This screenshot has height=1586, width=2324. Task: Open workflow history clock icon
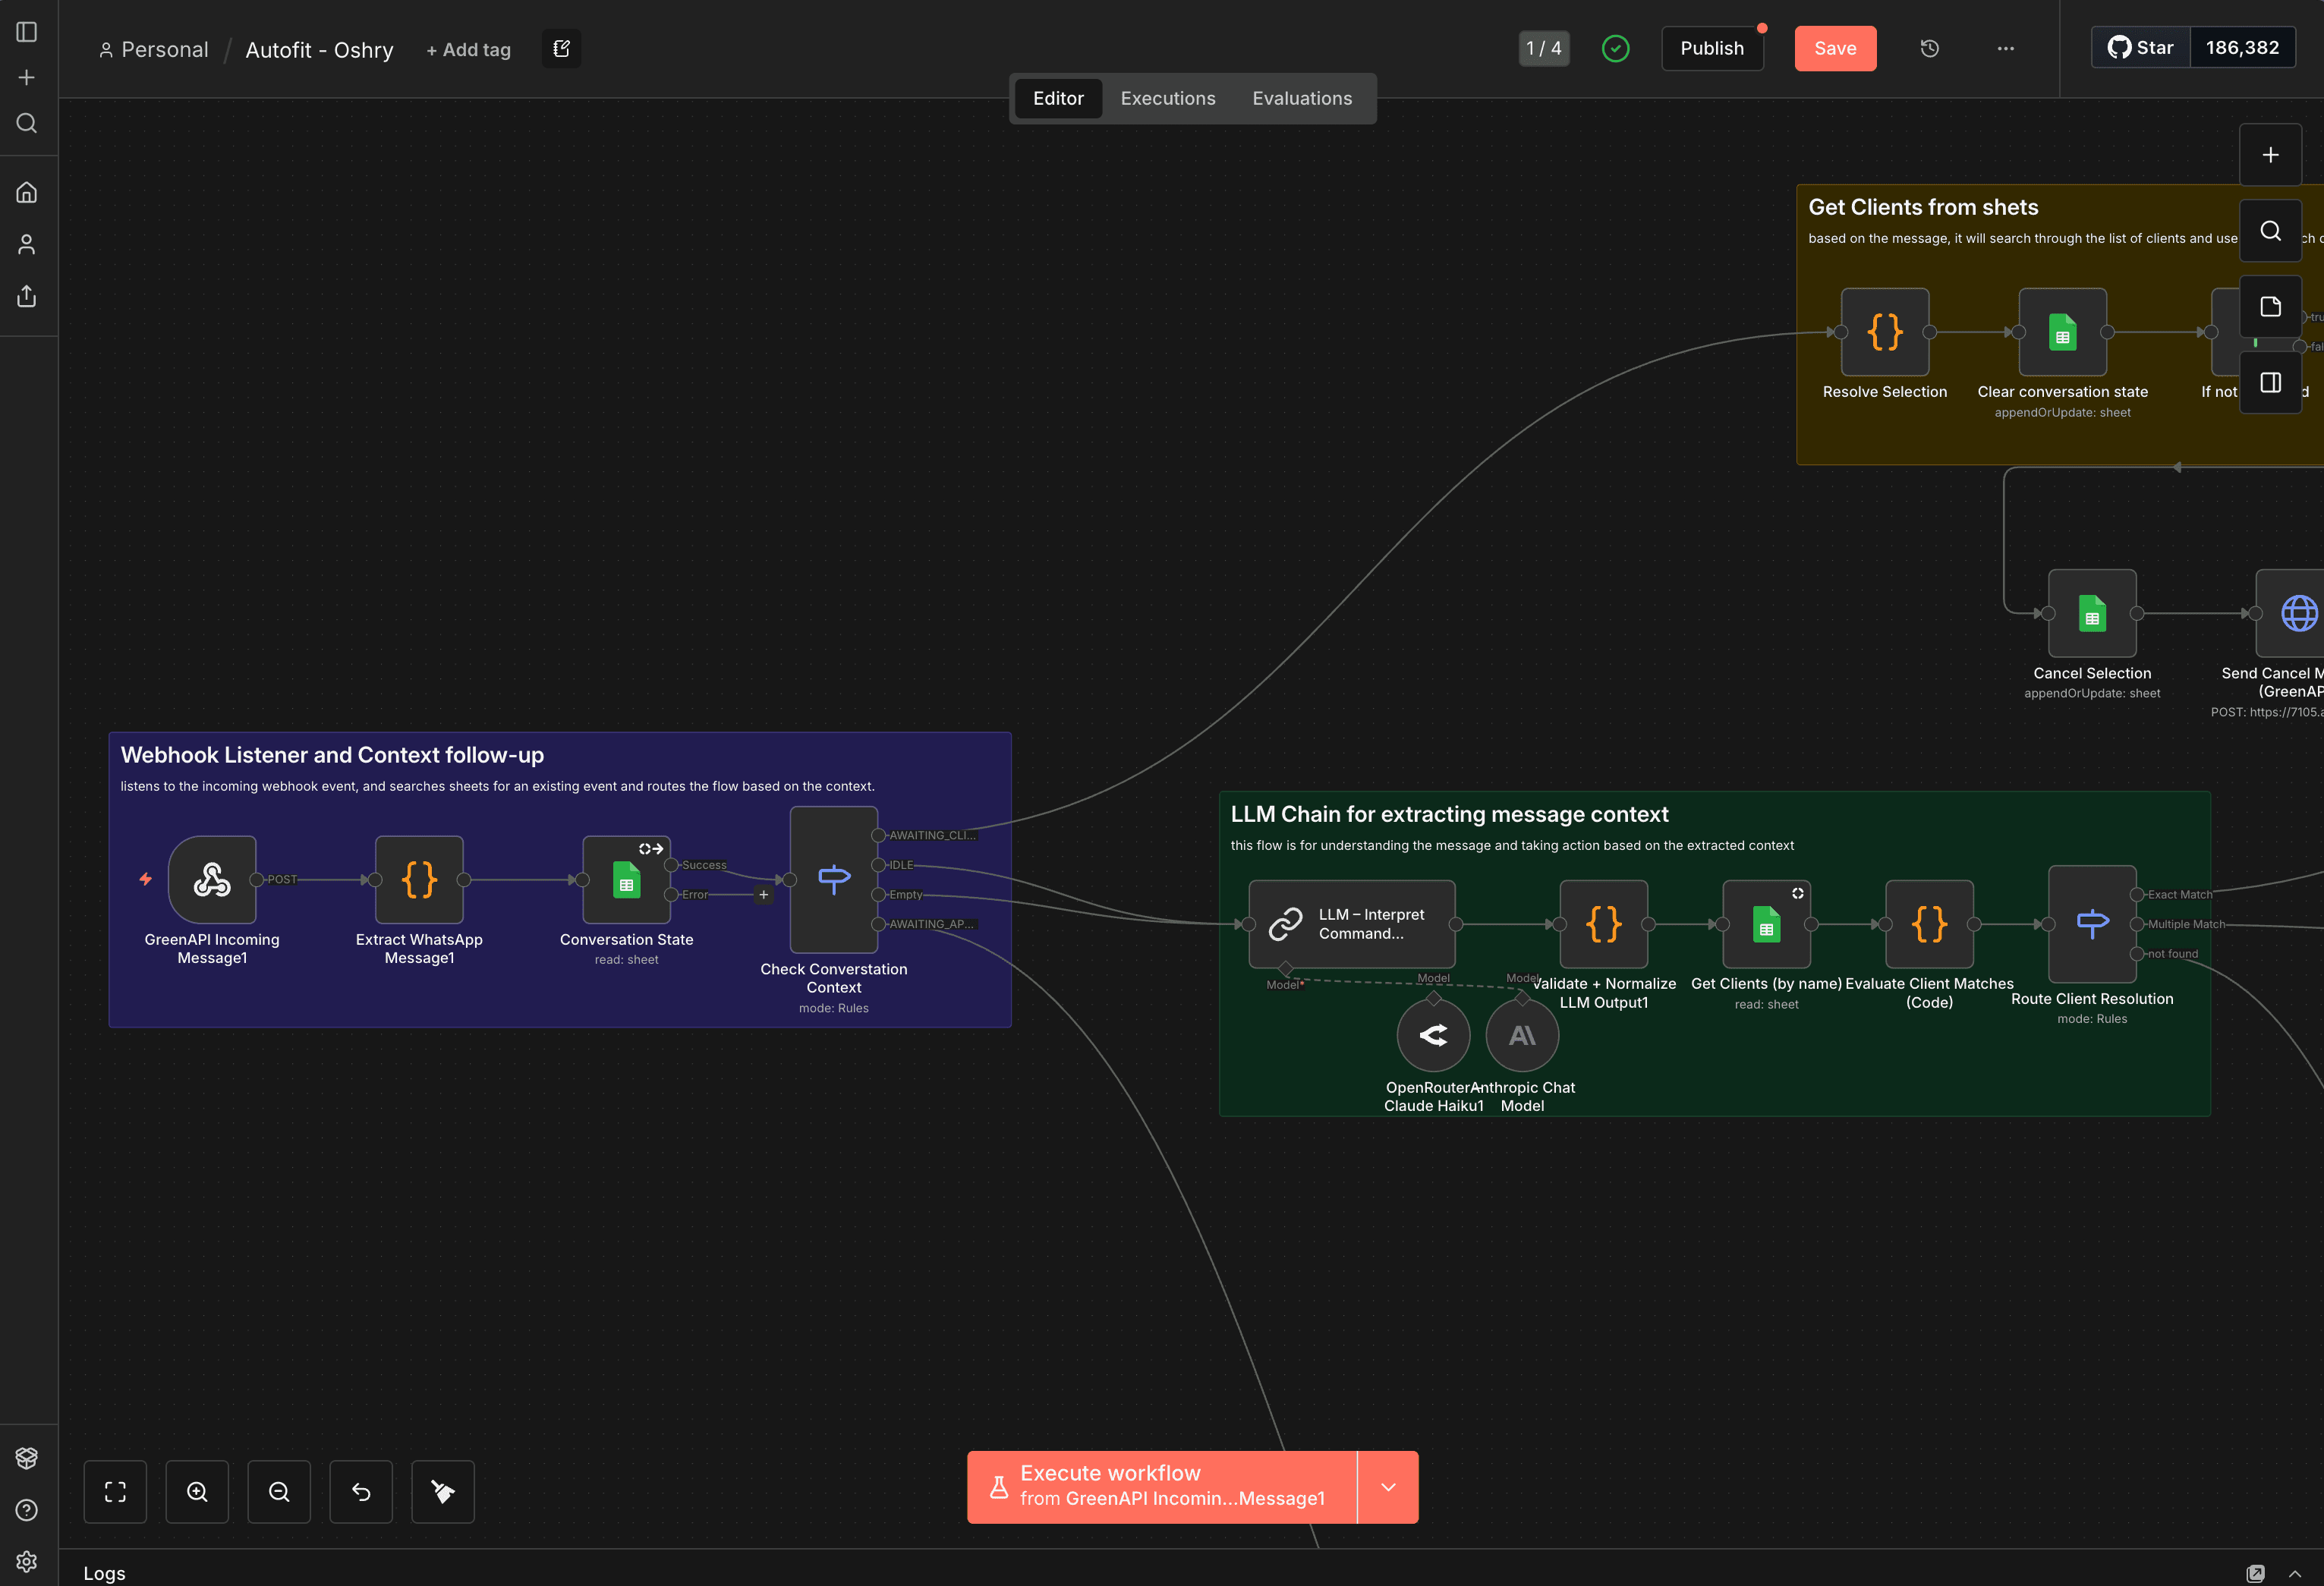(x=1929, y=48)
